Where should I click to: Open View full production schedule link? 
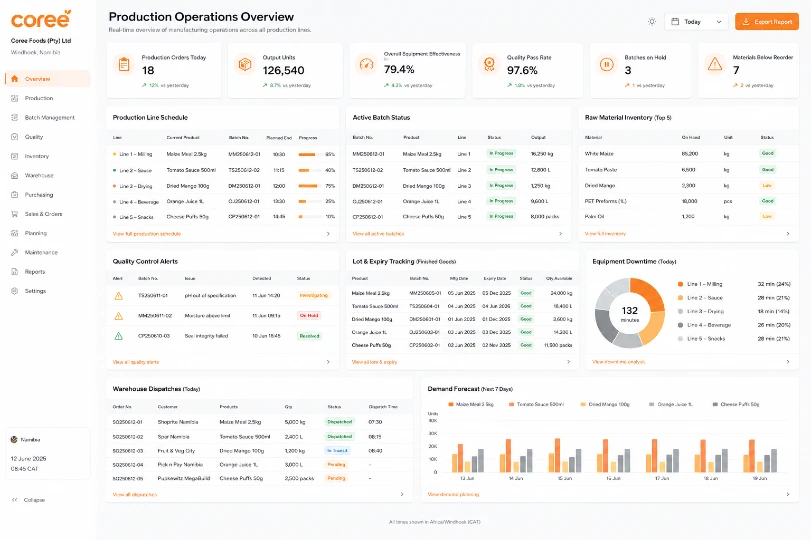click(147, 234)
